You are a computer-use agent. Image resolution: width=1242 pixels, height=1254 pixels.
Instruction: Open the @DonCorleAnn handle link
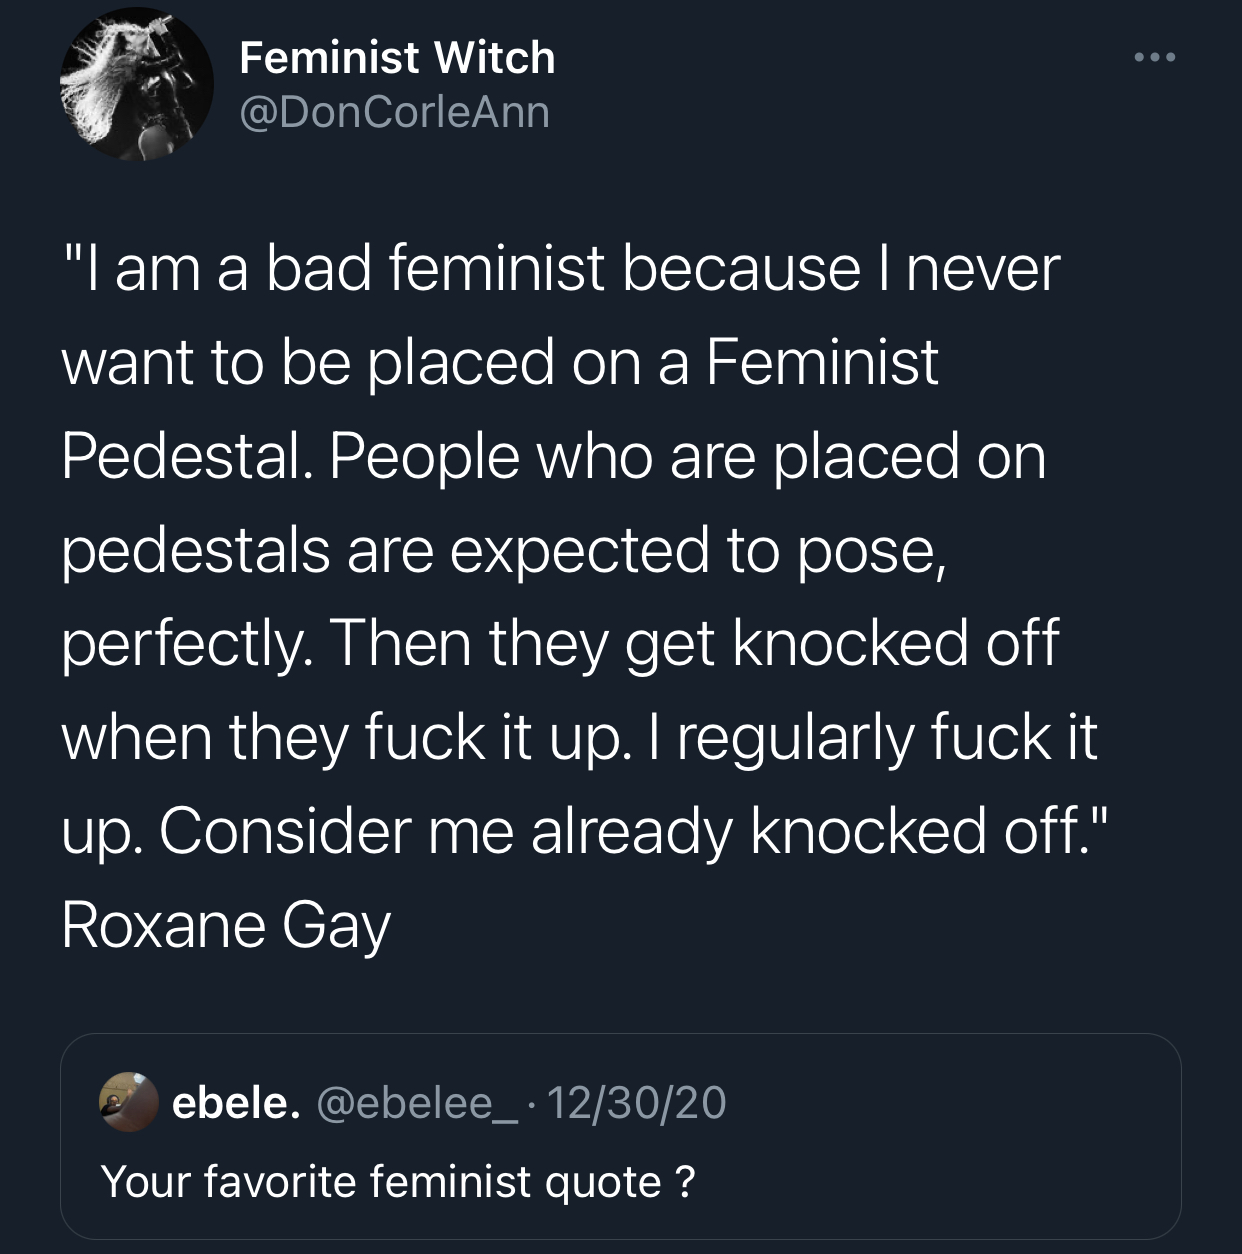click(x=394, y=112)
